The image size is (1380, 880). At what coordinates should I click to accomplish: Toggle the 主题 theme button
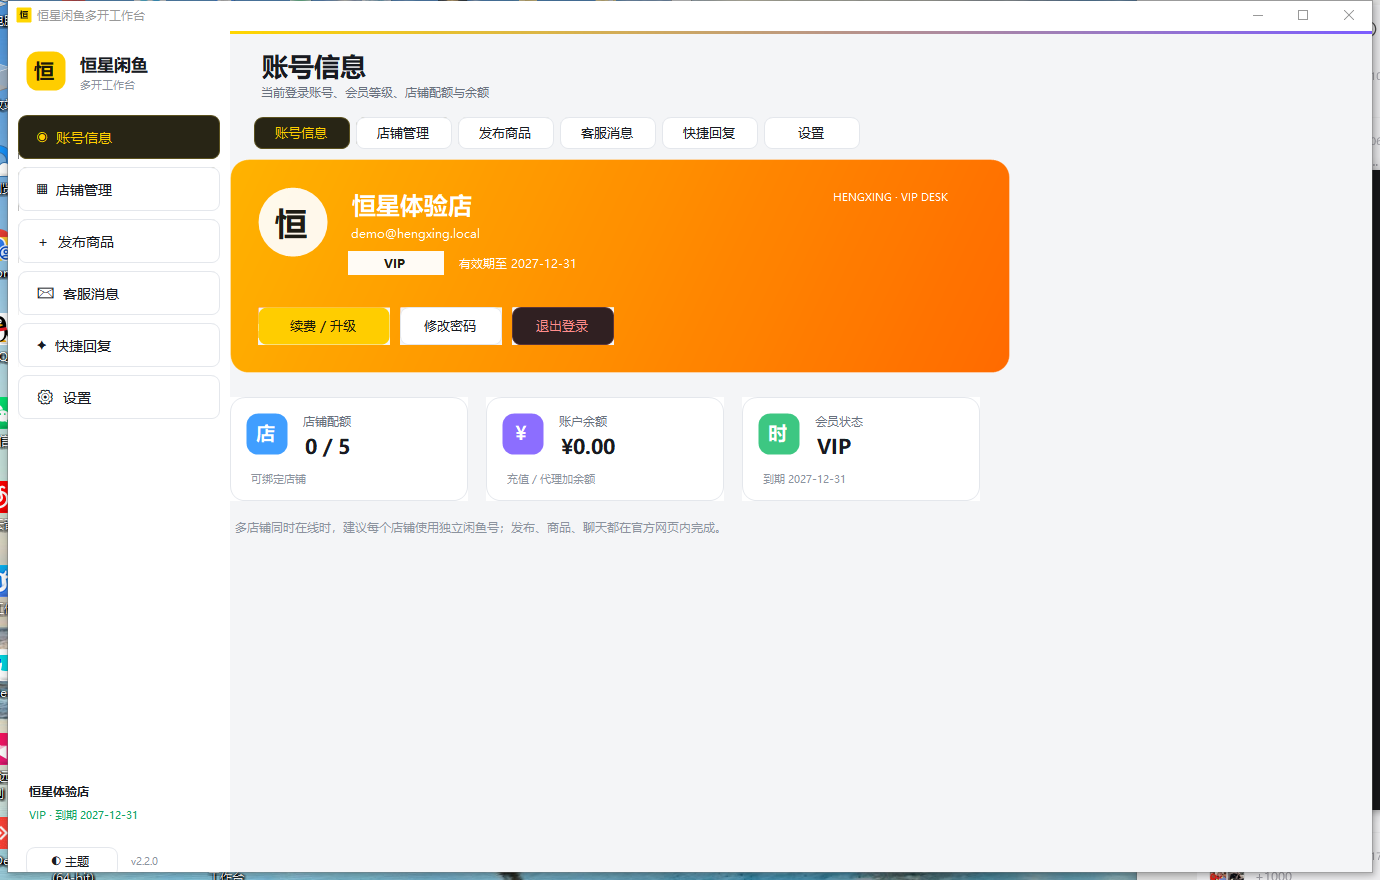[72, 861]
